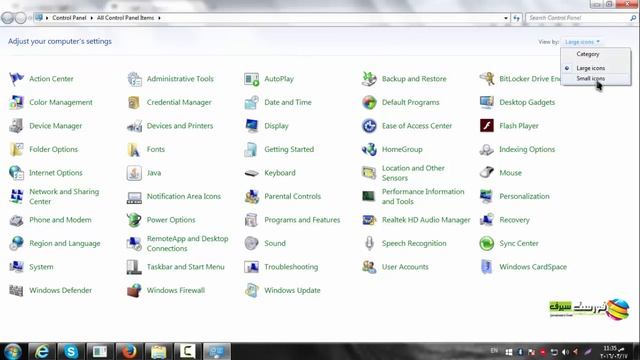Expand arrow after All Control Panel Items

pyautogui.click(x=159, y=18)
